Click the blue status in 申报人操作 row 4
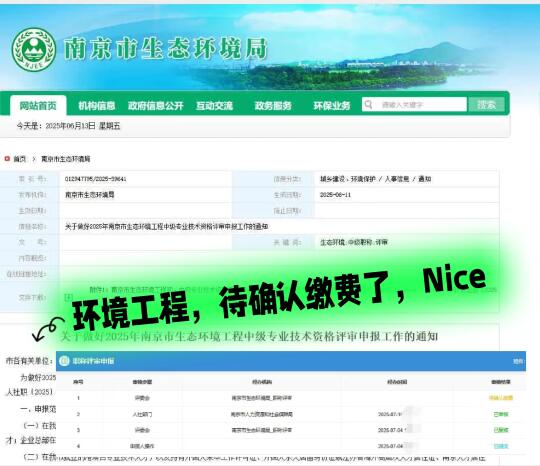Image resolution: width=540 pixels, height=466 pixels. tap(501, 446)
